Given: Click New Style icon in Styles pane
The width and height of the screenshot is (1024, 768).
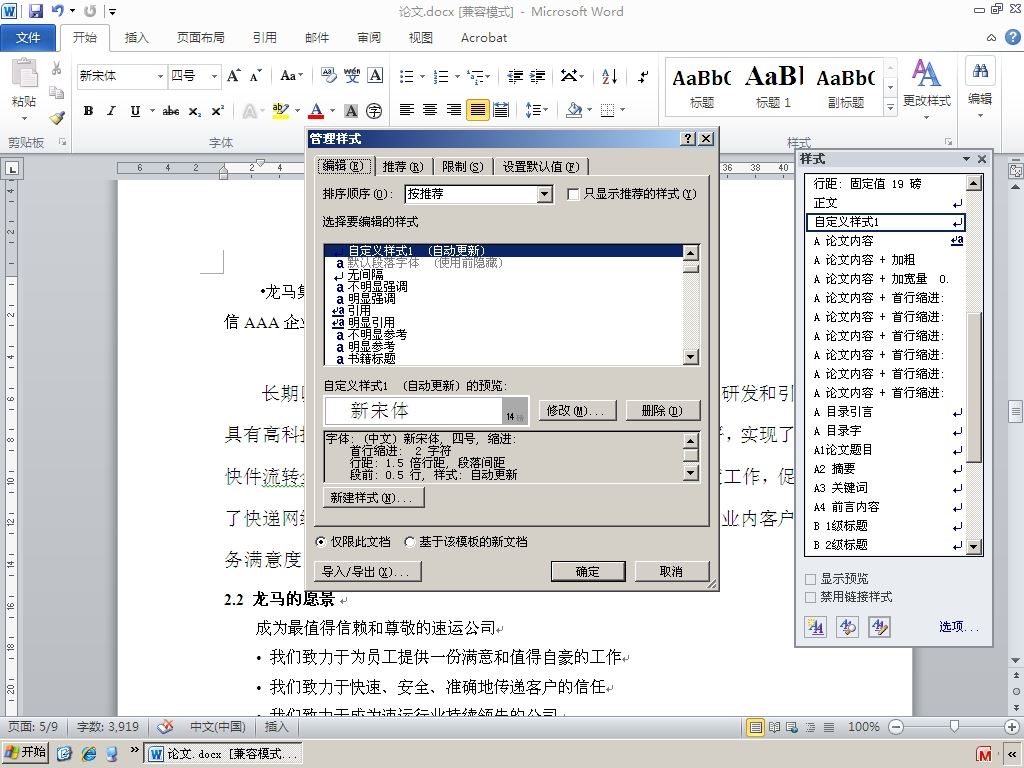Looking at the screenshot, I should point(815,627).
